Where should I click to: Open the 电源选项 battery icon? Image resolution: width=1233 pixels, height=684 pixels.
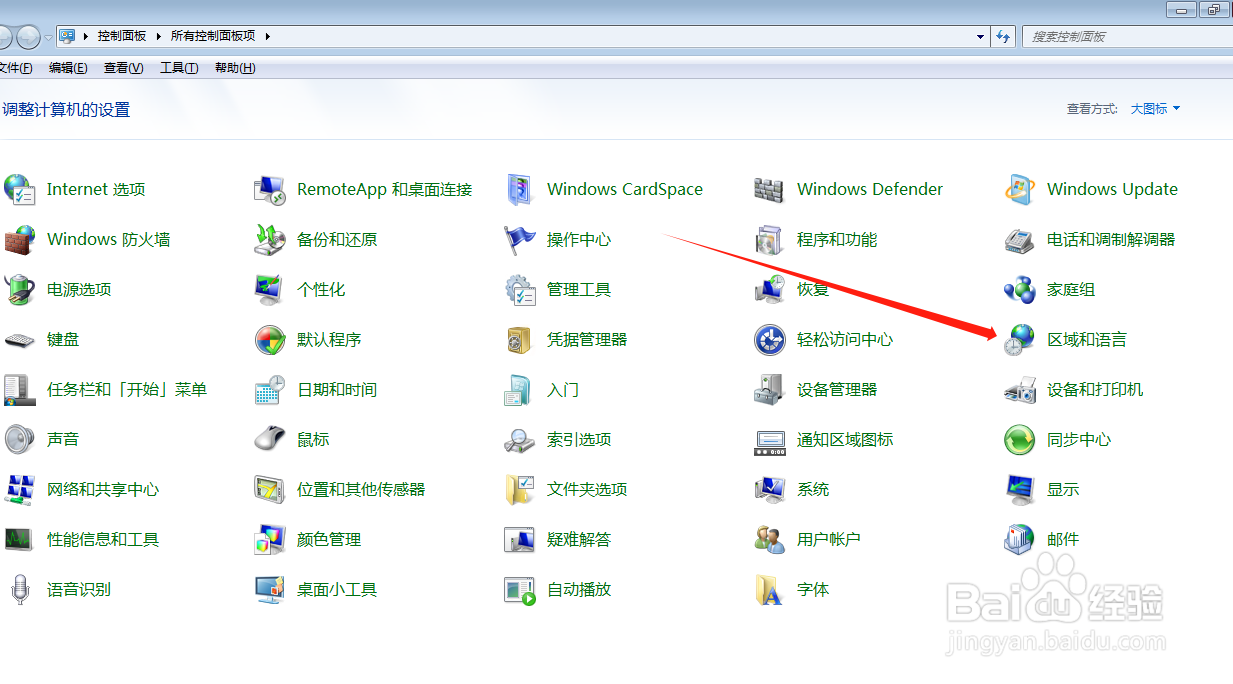pos(19,289)
